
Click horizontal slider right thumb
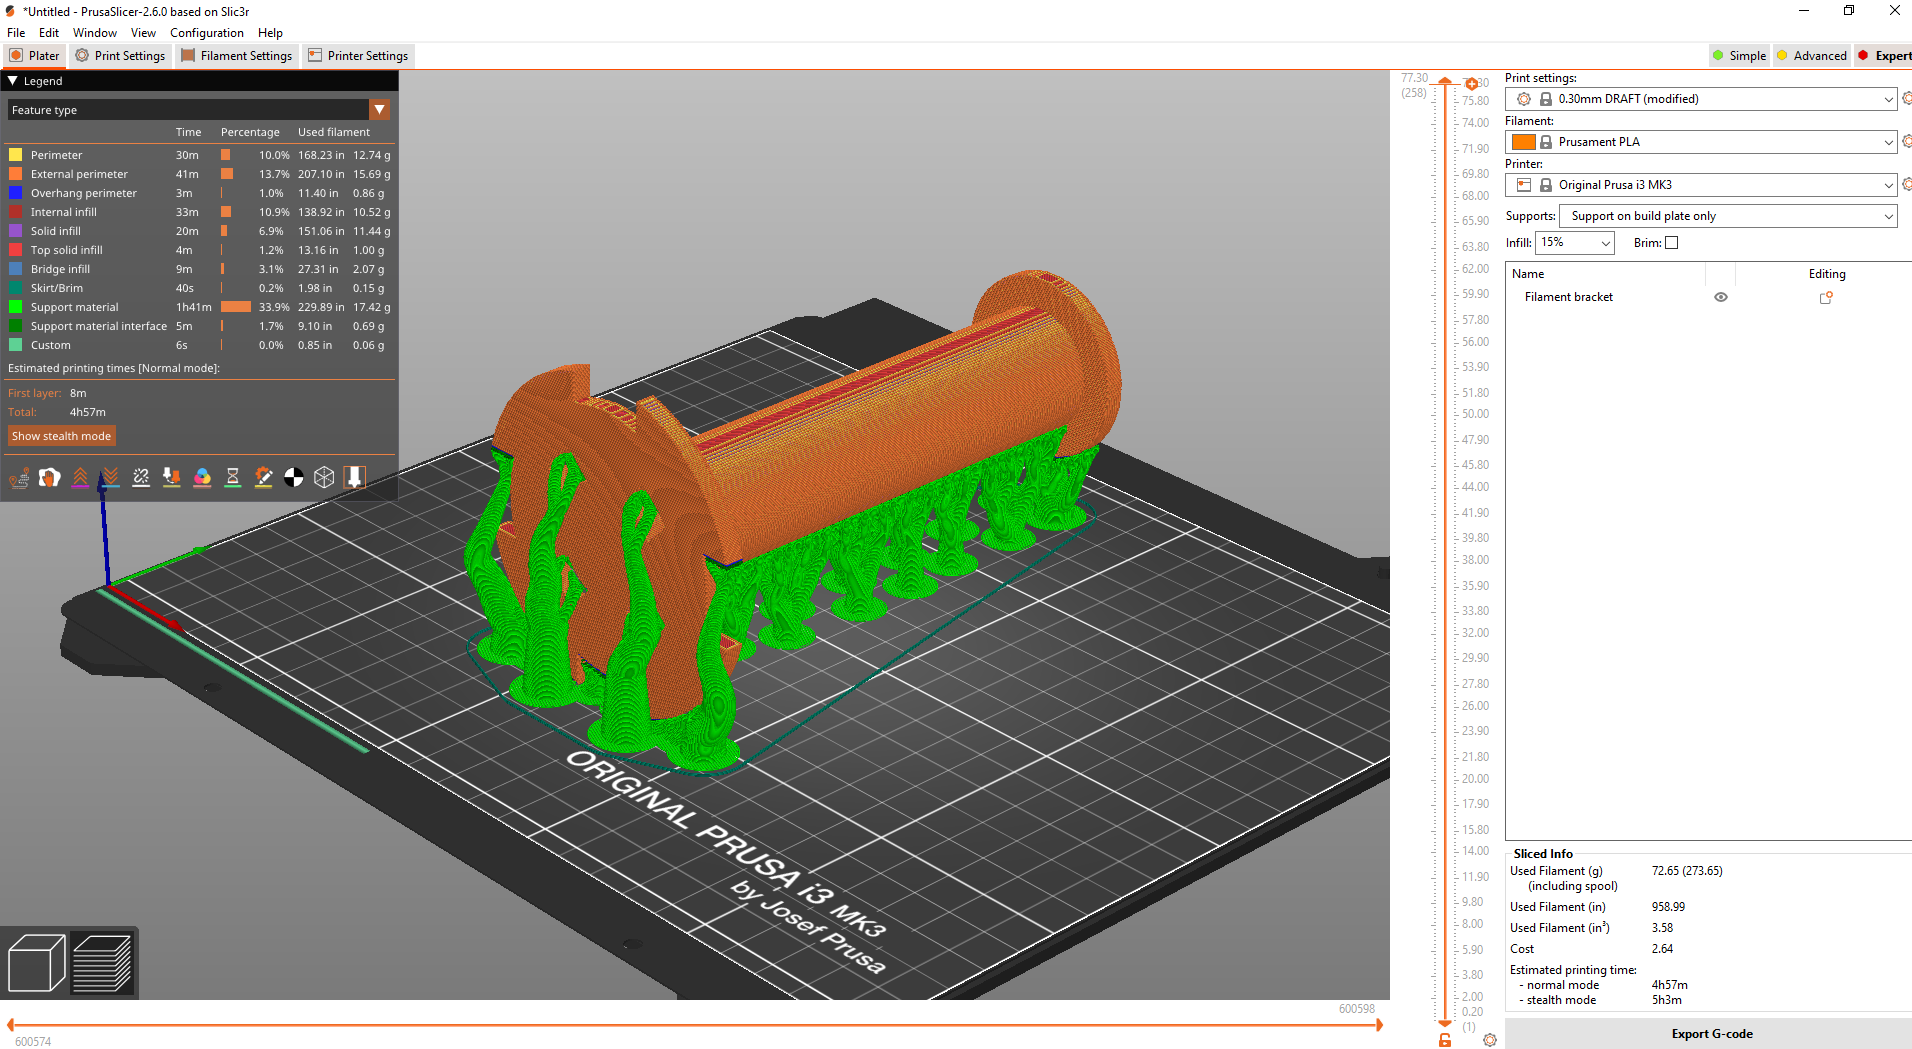point(1379,1025)
